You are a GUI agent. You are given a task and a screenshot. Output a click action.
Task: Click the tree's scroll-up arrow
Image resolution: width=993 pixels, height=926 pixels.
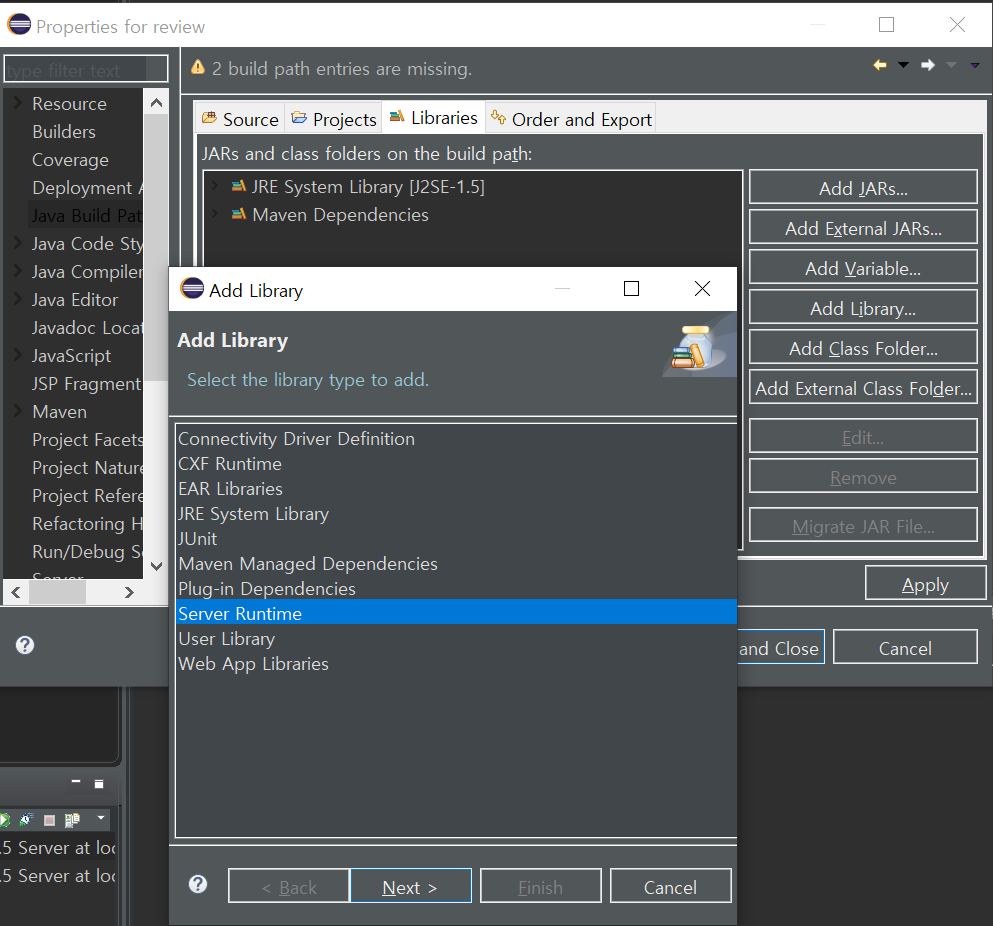(x=156, y=103)
